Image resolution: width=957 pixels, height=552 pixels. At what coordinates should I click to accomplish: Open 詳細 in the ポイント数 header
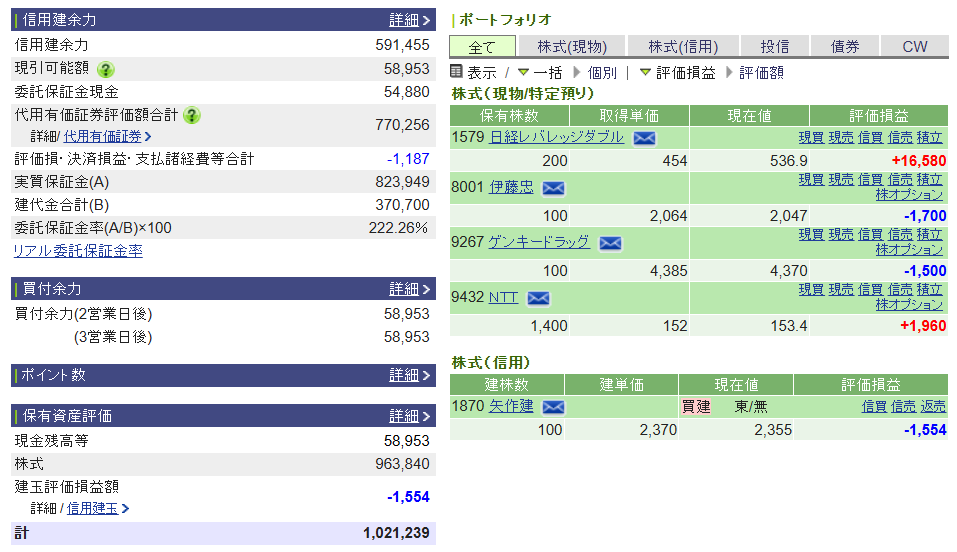(x=410, y=375)
